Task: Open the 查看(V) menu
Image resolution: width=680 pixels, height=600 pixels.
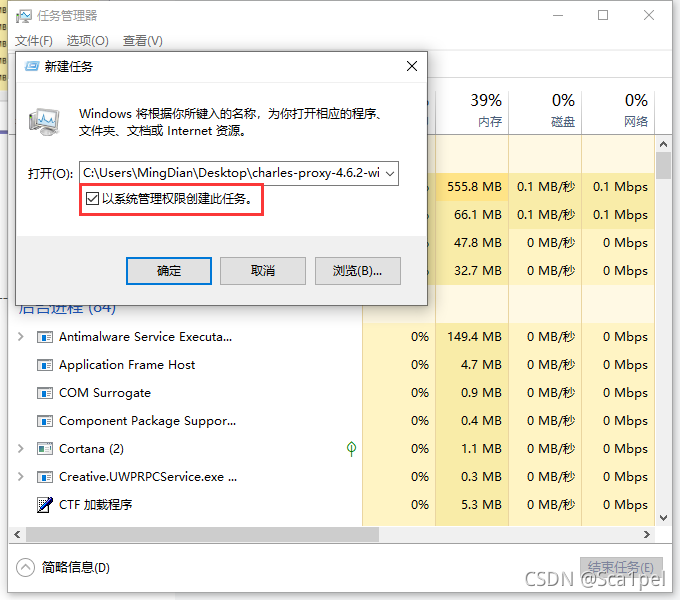Action: pyautogui.click(x=143, y=41)
